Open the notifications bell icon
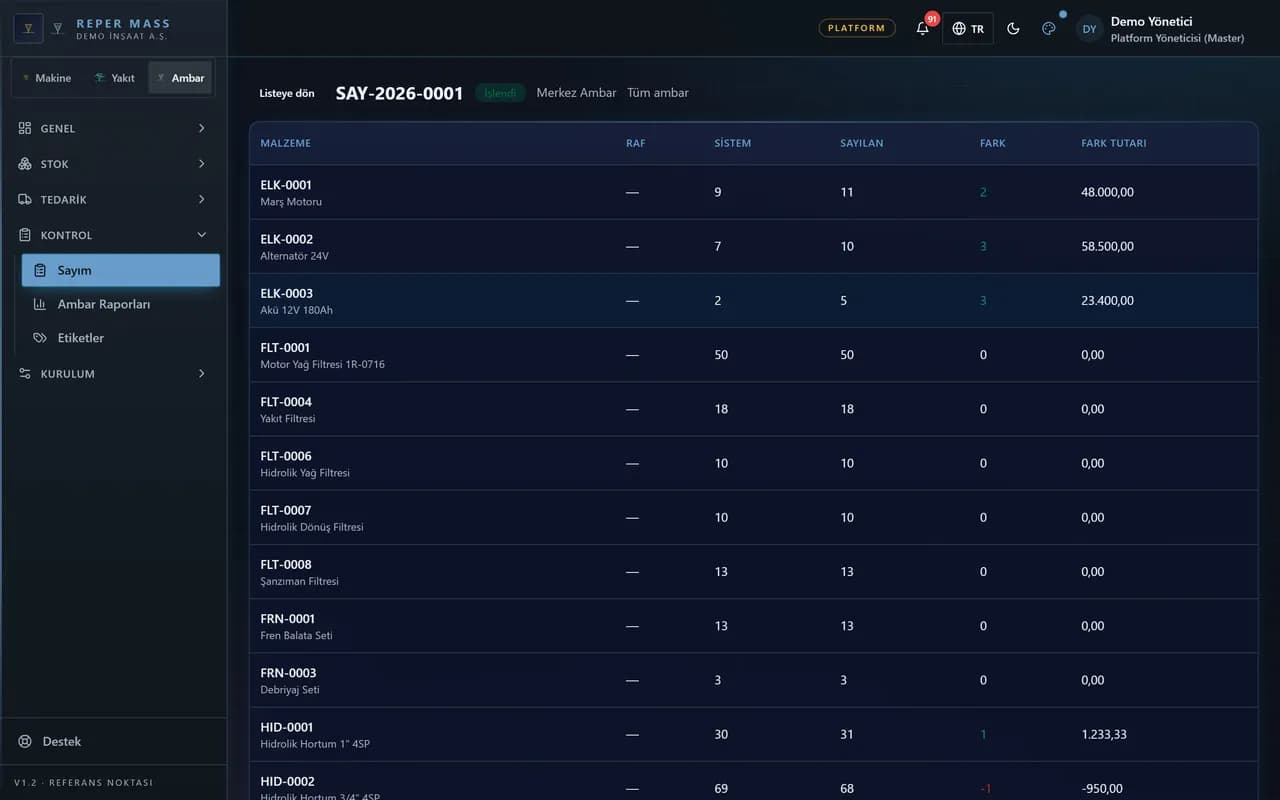The height and width of the screenshot is (800, 1280). pyautogui.click(x=923, y=29)
